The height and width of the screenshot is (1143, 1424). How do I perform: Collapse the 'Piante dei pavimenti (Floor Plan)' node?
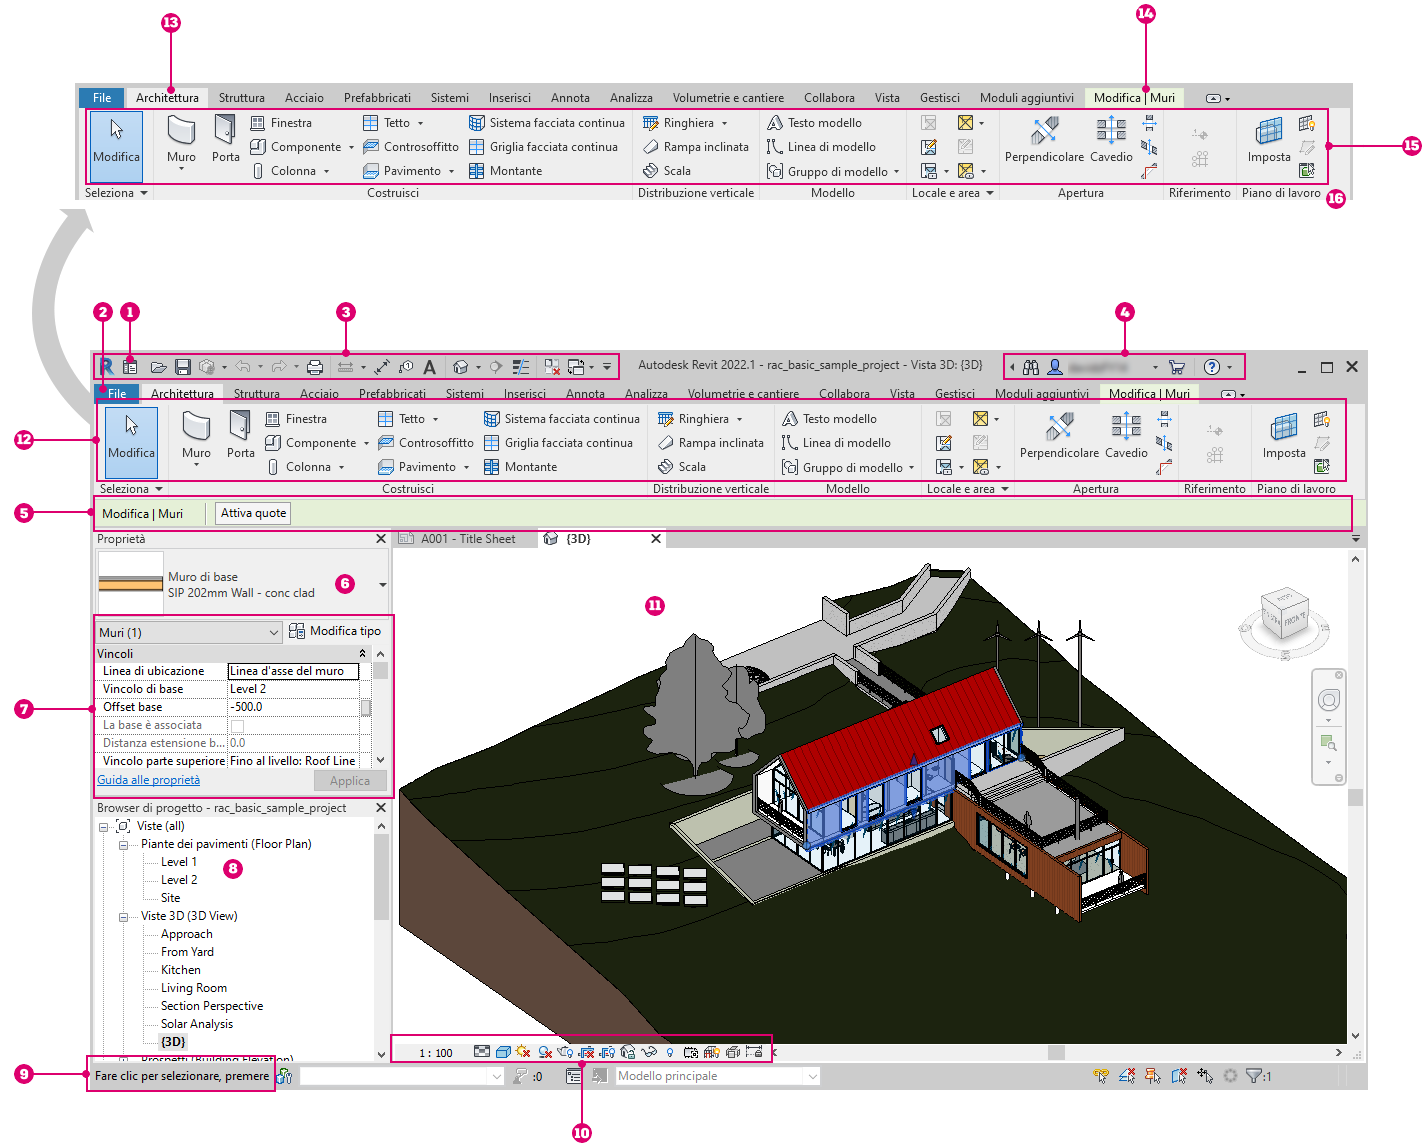(124, 845)
